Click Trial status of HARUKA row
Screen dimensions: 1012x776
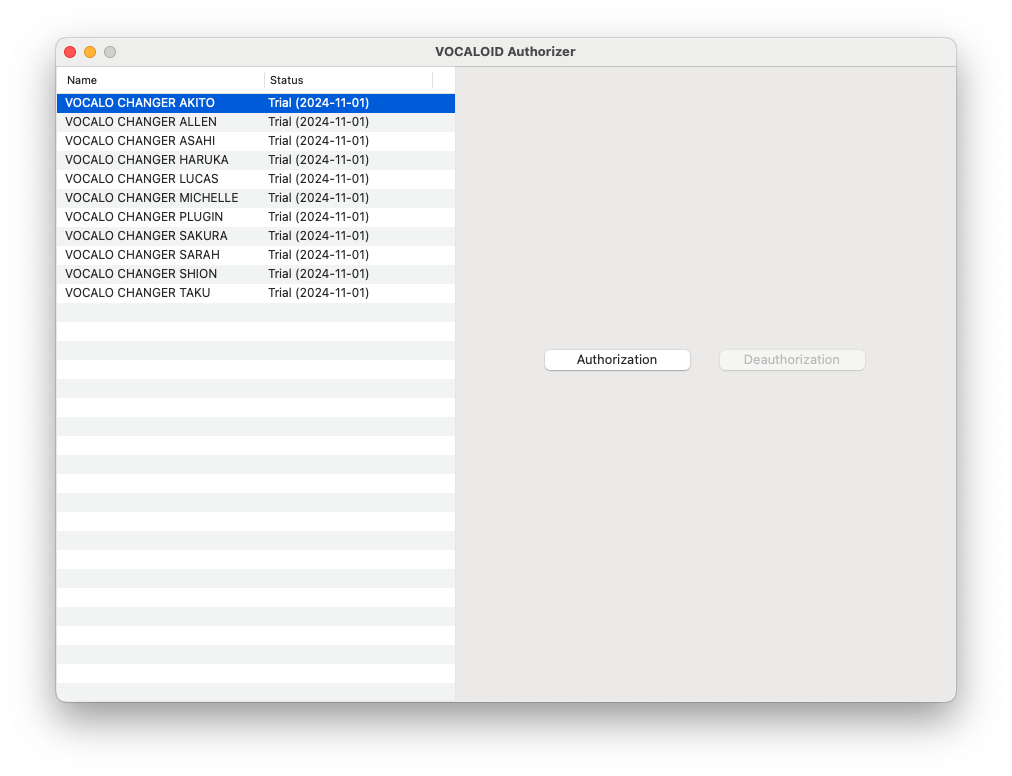point(318,160)
